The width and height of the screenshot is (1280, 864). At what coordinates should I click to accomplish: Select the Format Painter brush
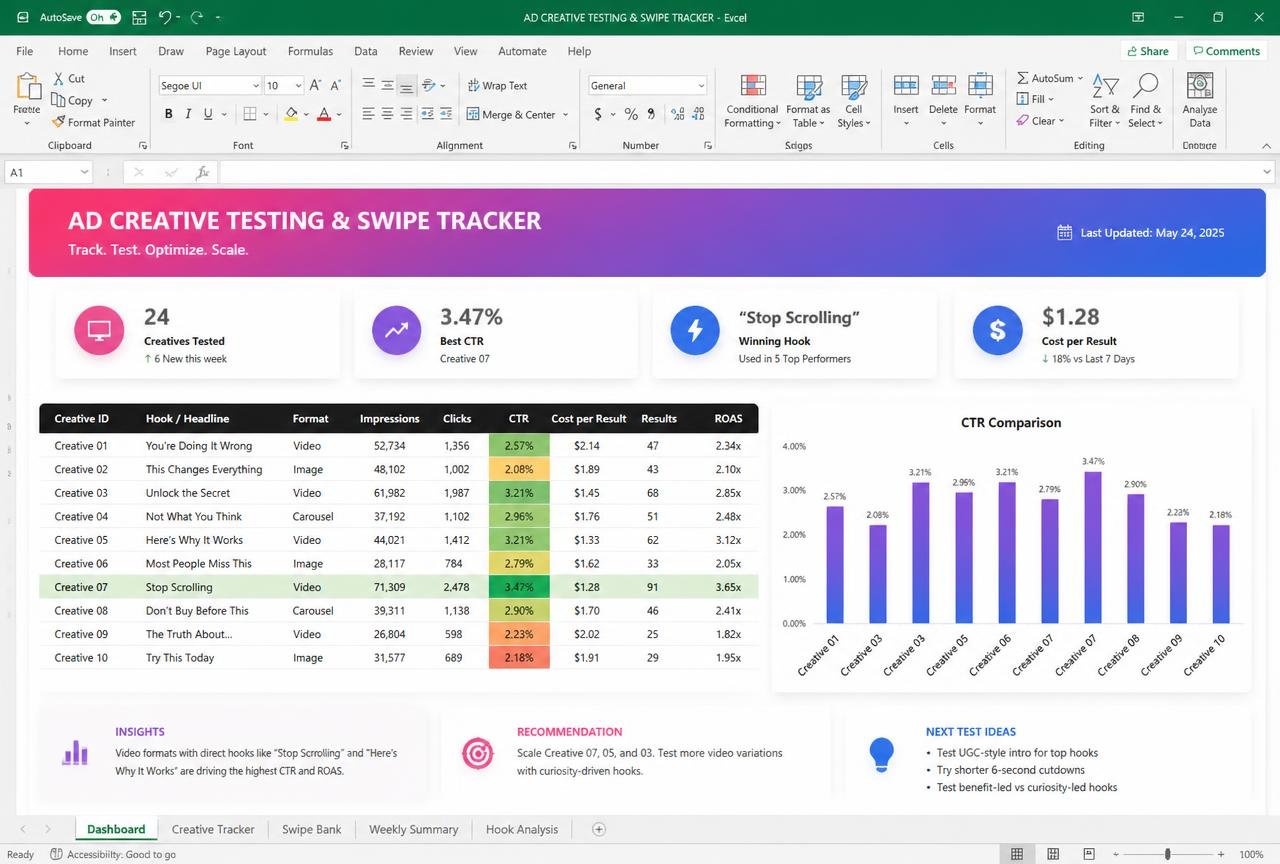(58, 122)
